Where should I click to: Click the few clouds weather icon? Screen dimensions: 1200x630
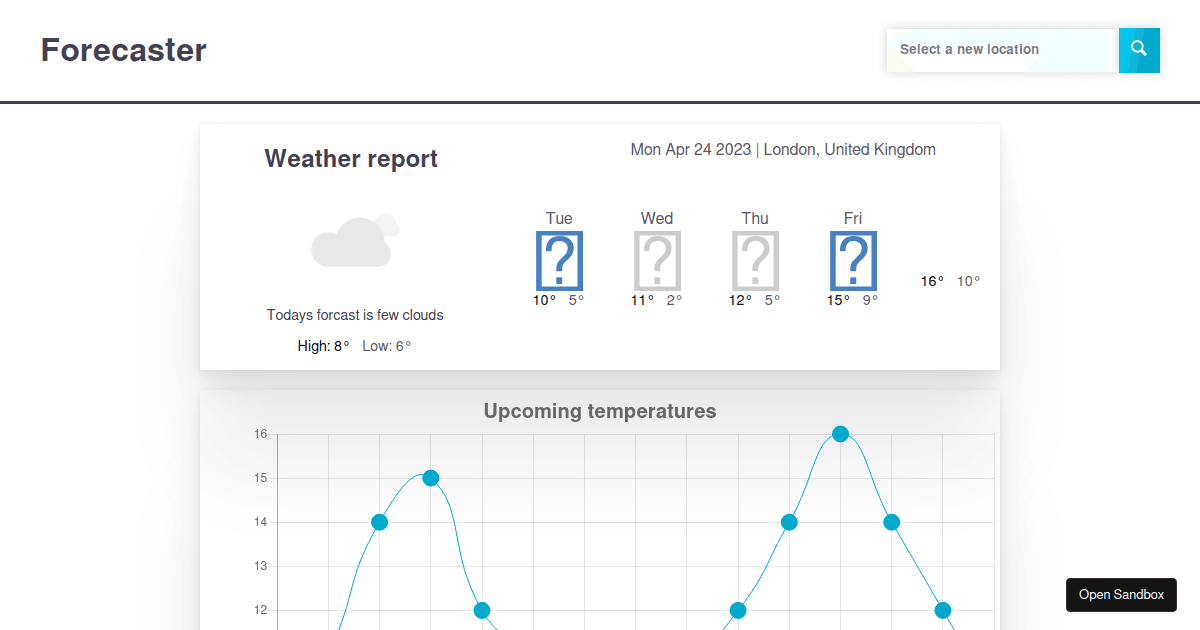coord(355,240)
